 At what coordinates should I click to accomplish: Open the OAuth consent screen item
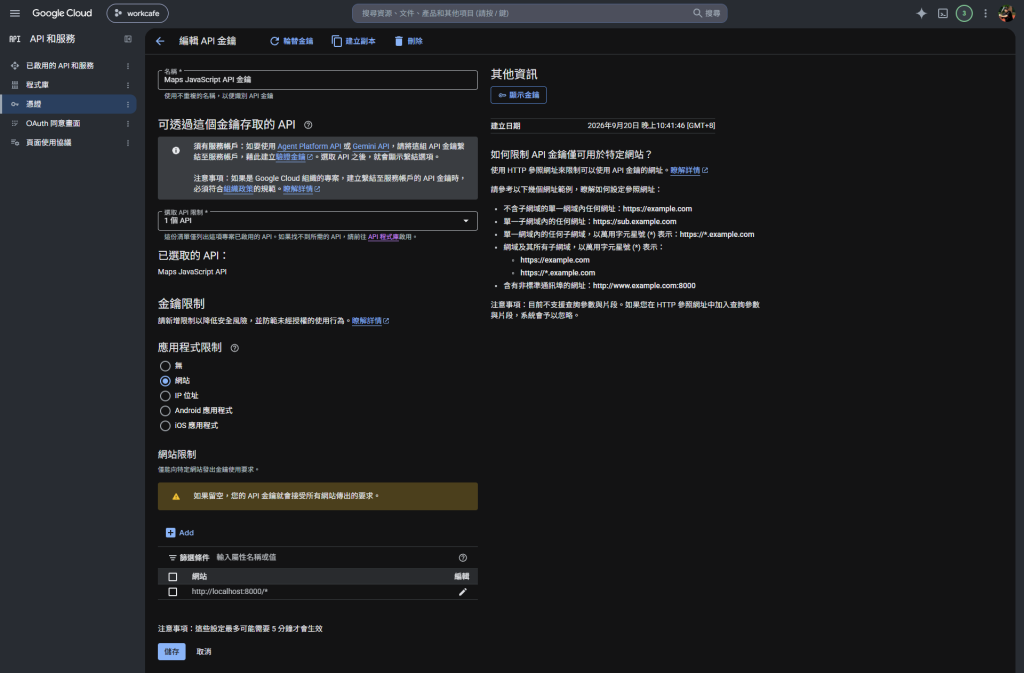coord(53,123)
